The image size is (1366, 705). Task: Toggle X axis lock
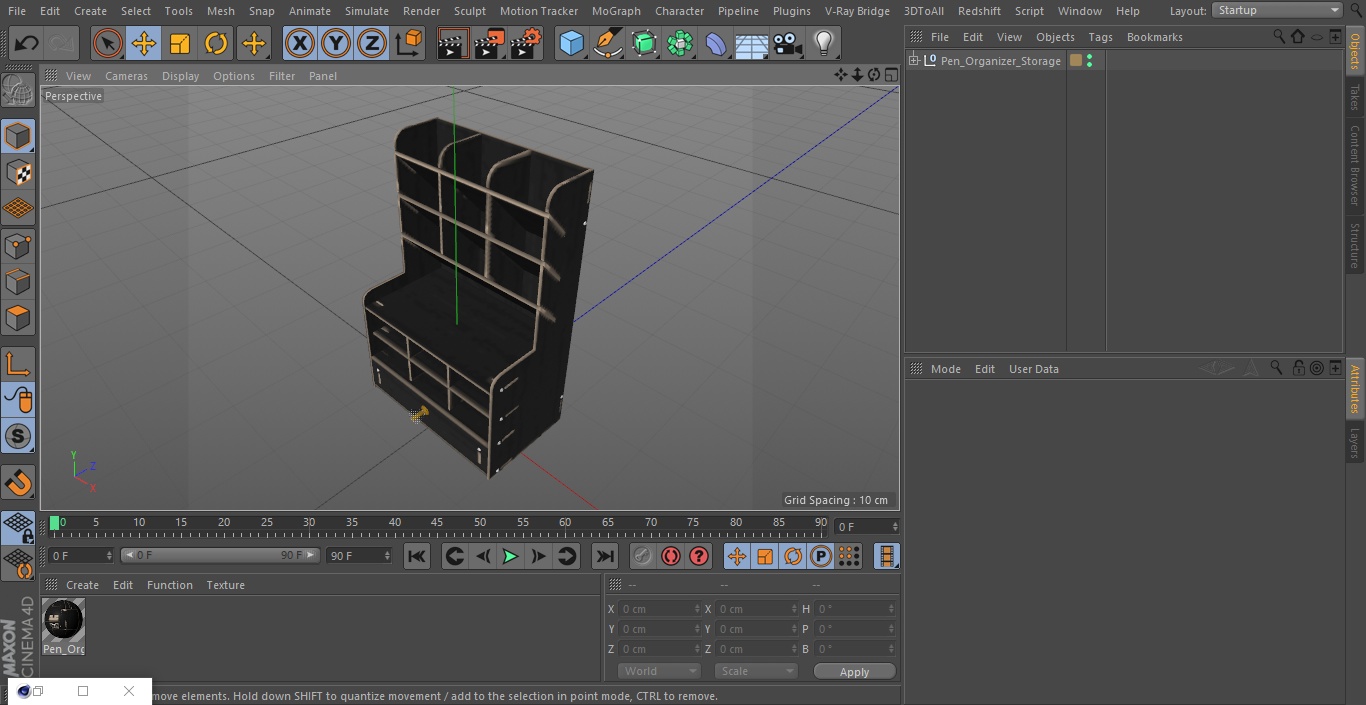[x=300, y=44]
